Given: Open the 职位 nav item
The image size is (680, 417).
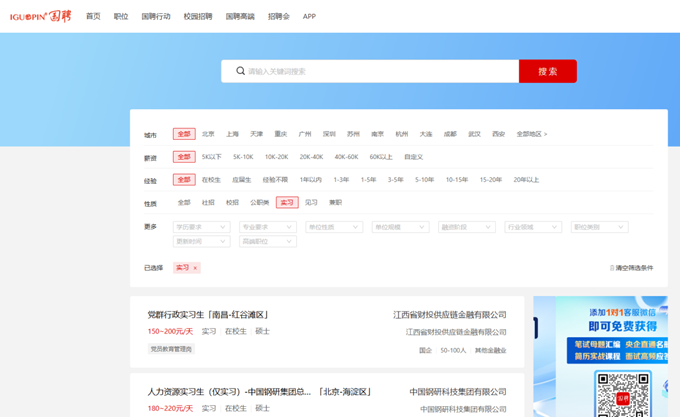Looking at the screenshot, I should (x=121, y=16).
